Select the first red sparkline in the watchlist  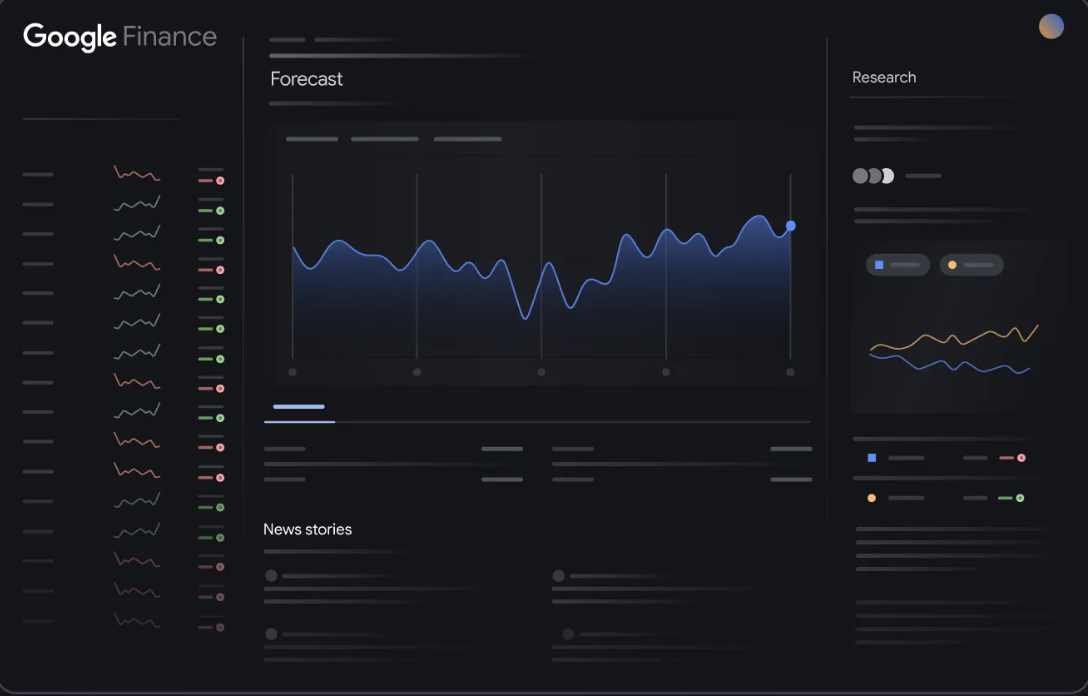tap(135, 174)
